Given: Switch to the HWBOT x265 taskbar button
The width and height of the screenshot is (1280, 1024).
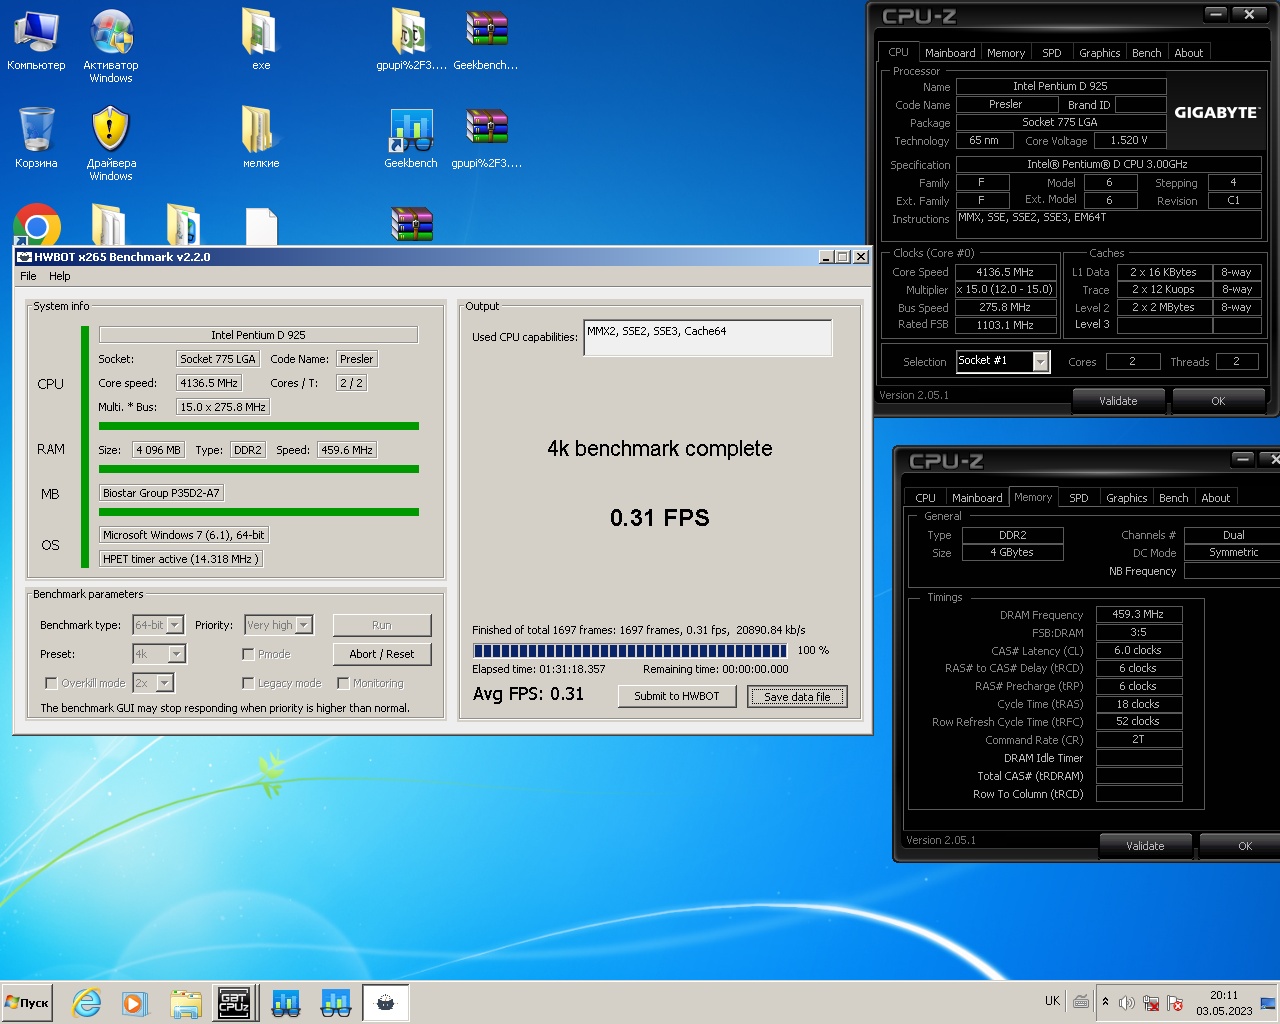Looking at the screenshot, I should 385,1002.
